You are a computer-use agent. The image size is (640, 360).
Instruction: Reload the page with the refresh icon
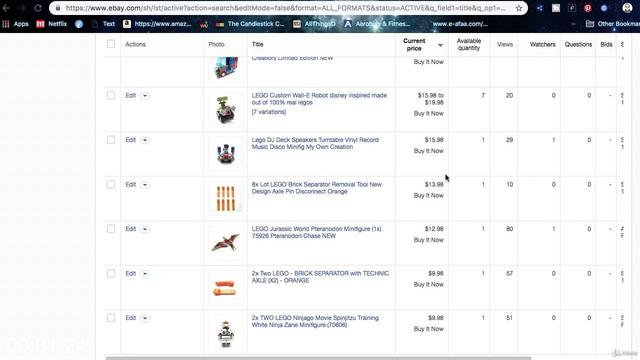(38, 8)
